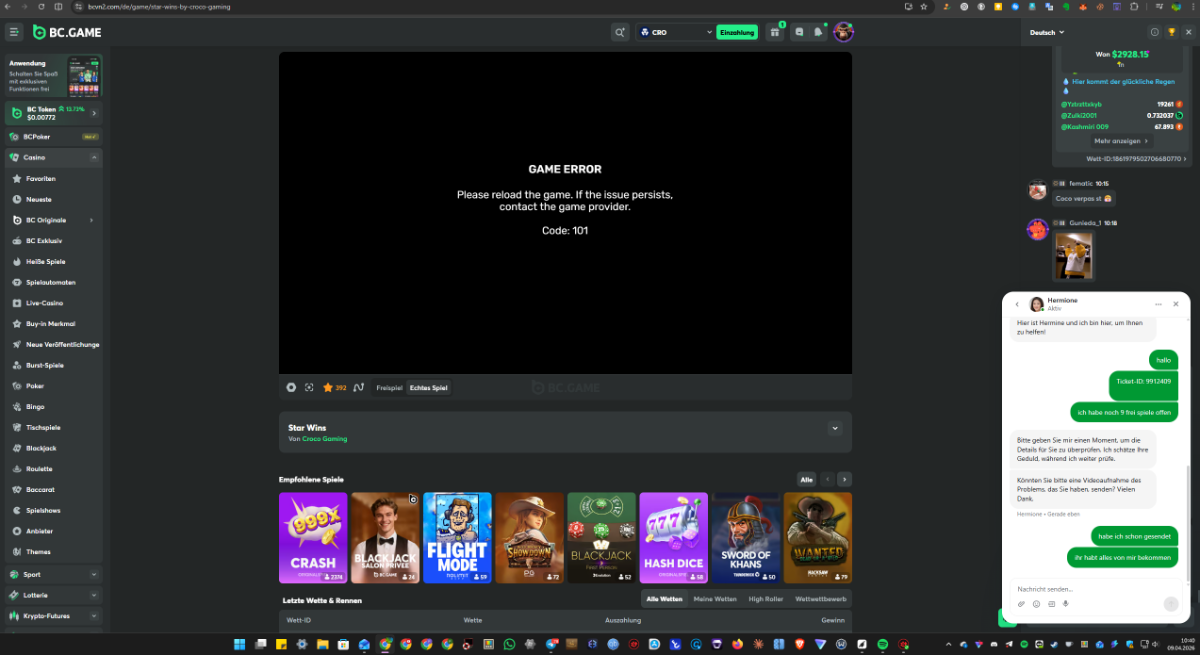Add game to favorites with star icon
Image resolution: width=1200 pixels, height=655 pixels.
(x=327, y=387)
